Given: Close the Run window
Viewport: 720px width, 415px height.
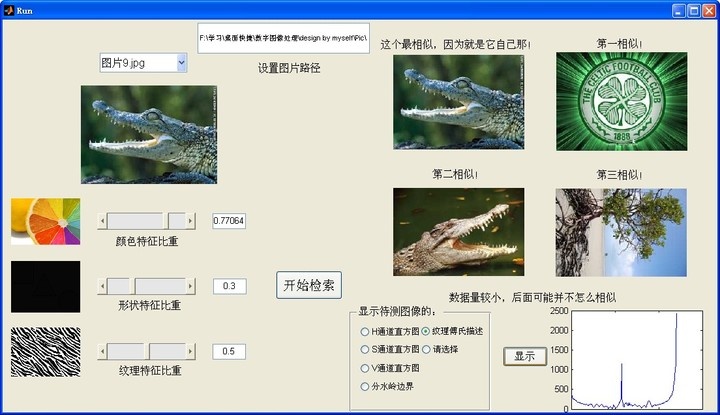Looking at the screenshot, I should 709,11.
